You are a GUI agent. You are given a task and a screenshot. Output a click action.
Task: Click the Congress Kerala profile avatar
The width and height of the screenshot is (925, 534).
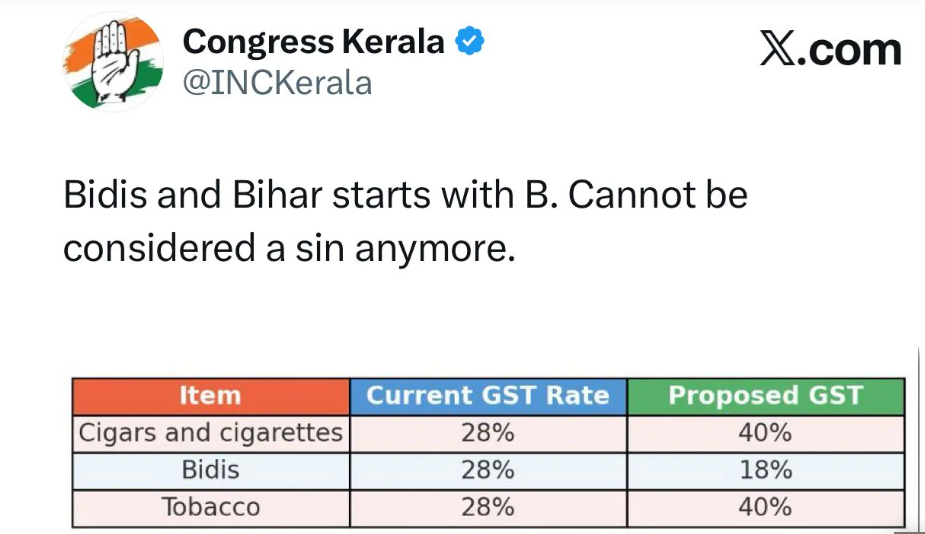coord(112,62)
